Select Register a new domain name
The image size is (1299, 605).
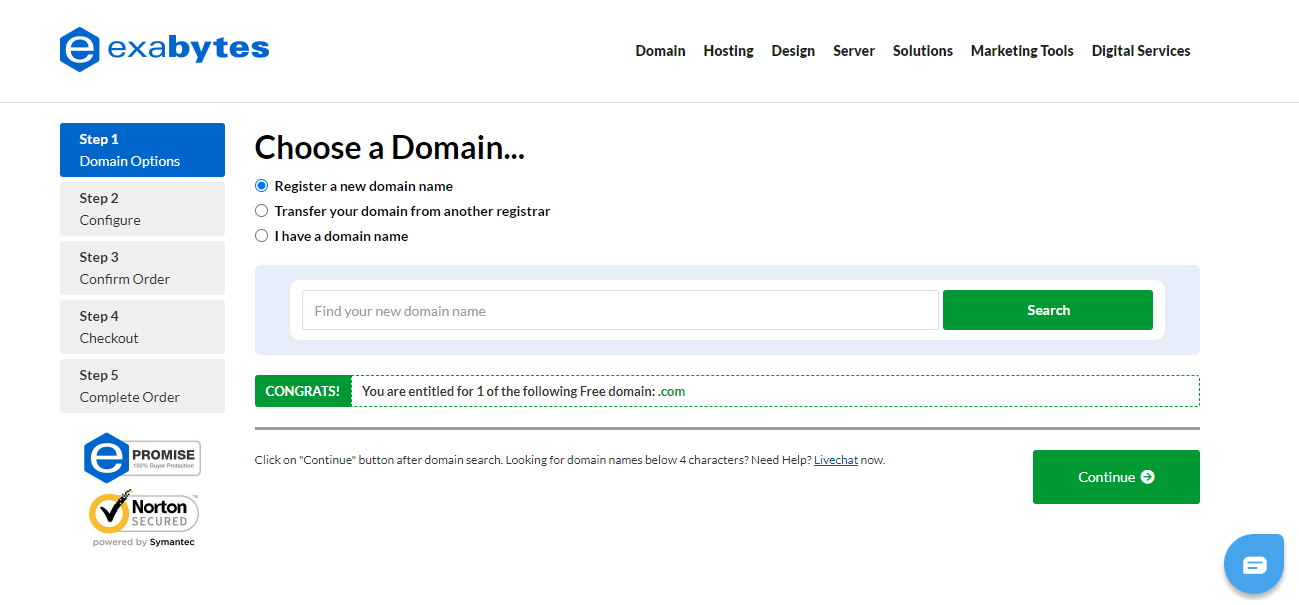(261, 185)
